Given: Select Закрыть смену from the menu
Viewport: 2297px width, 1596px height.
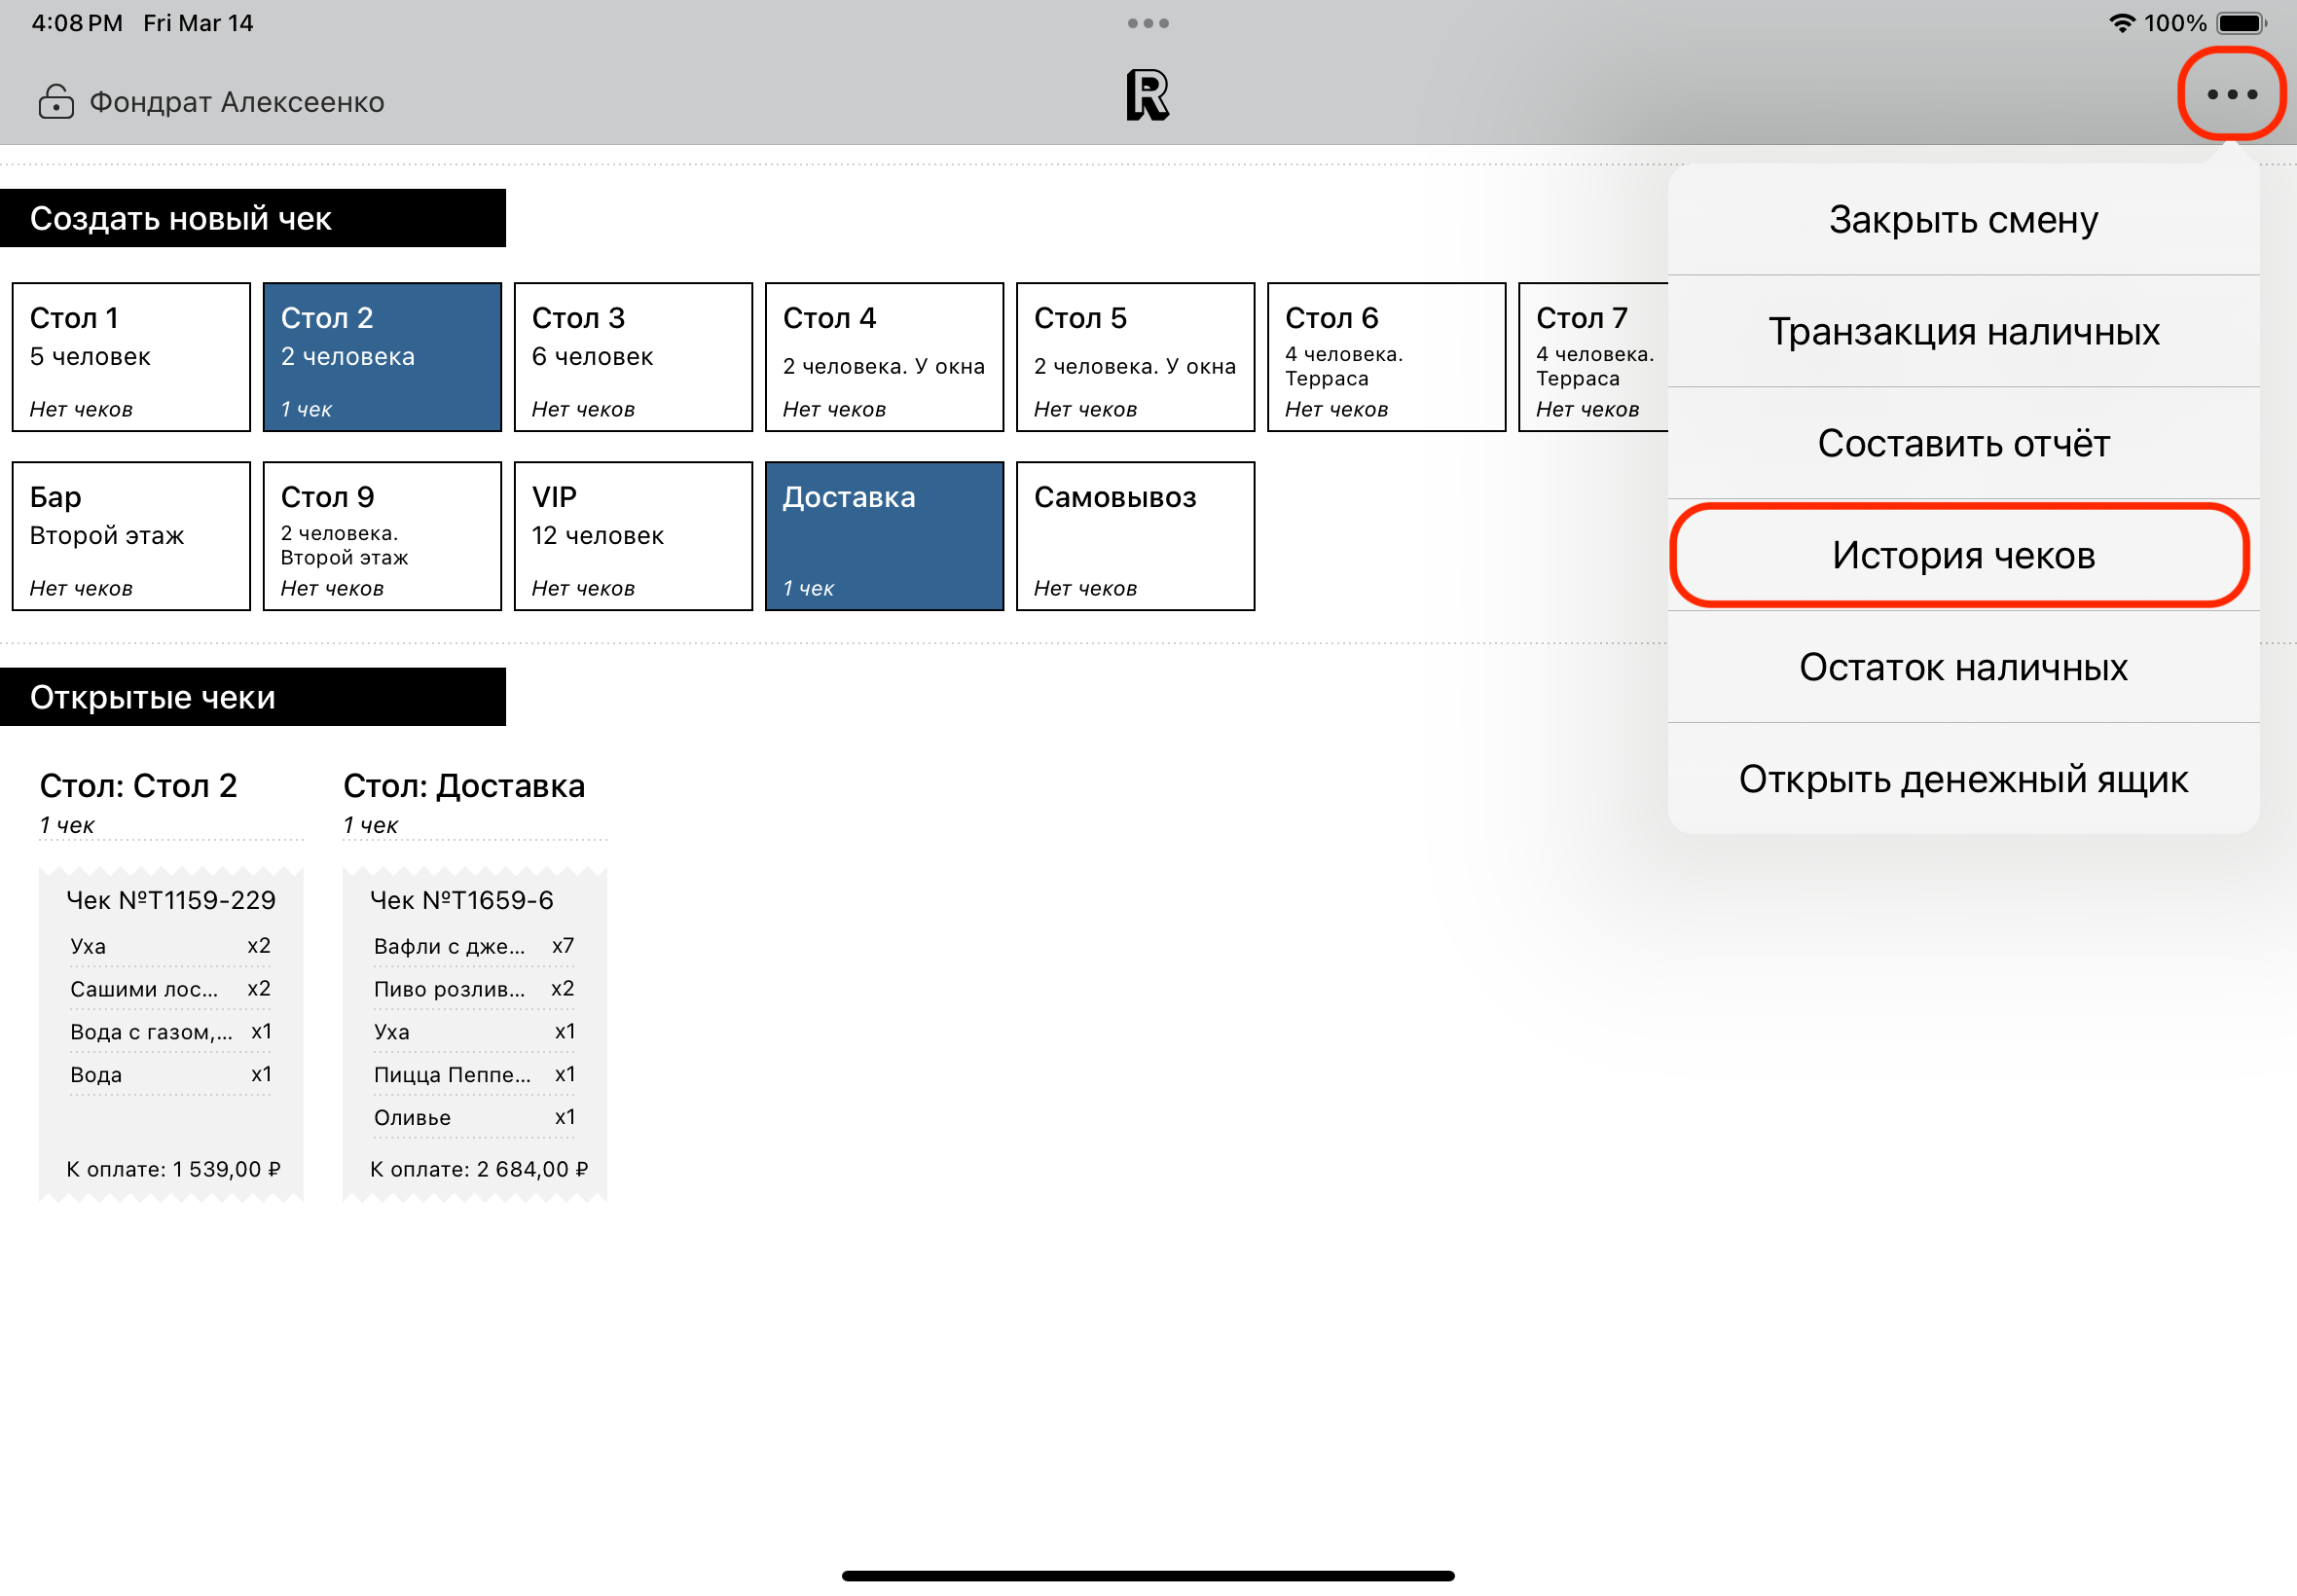Looking at the screenshot, I should [1962, 220].
